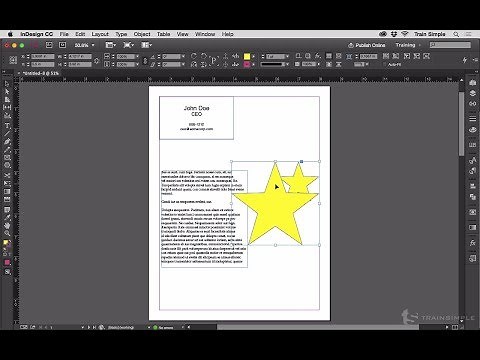The image size is (480, 360).
Task: Open the View Options dropdown
Action: (111, 45)
